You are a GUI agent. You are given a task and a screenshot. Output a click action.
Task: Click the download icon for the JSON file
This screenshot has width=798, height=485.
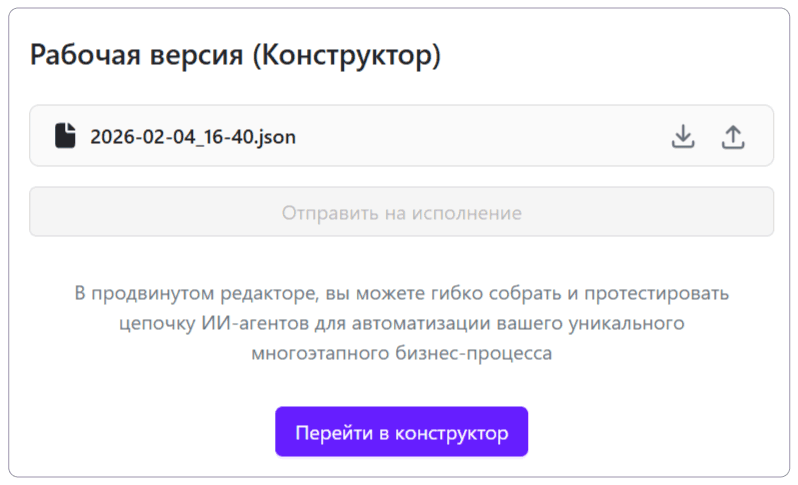(683, 136)
